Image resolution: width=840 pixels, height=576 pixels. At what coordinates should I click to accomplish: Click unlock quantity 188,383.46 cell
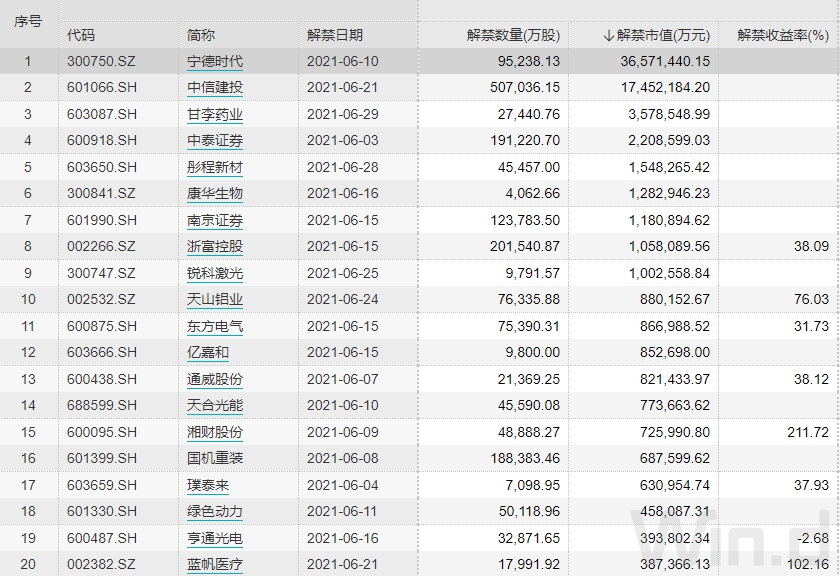tap(525, 459)
